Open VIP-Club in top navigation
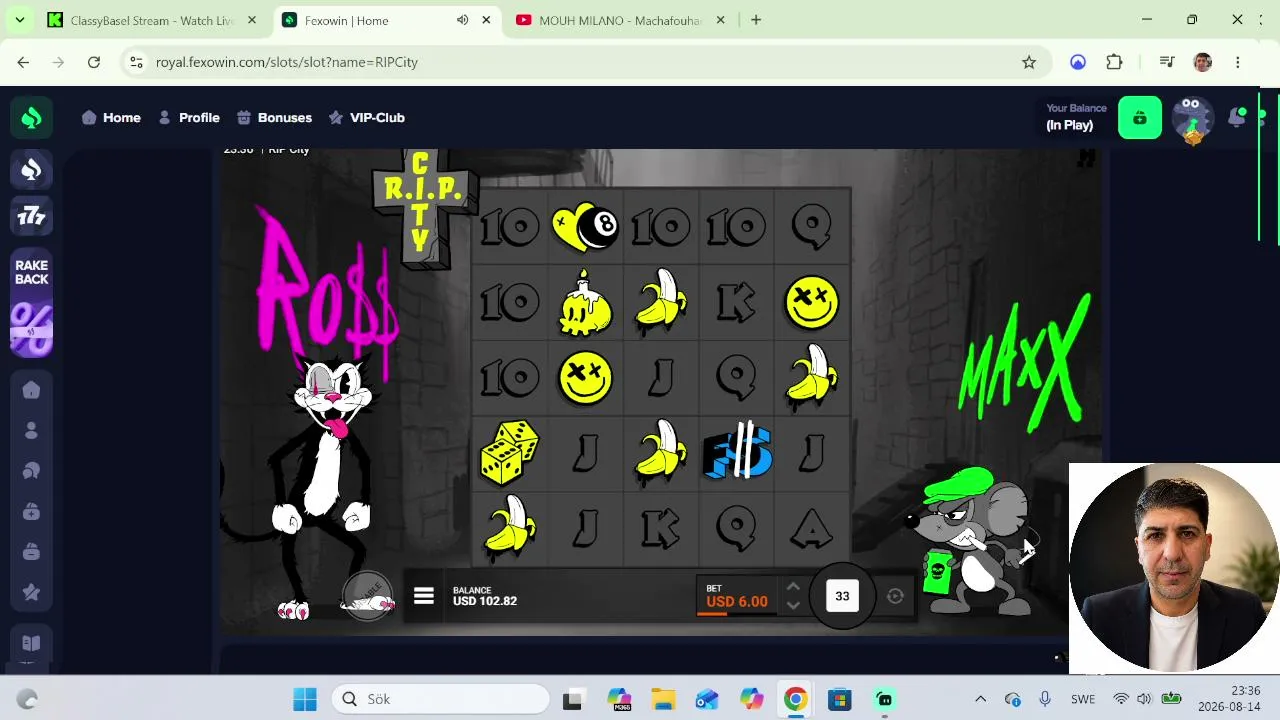This screenshot has height=720, width=1280. pyautogui.click(x=367, y=118)
